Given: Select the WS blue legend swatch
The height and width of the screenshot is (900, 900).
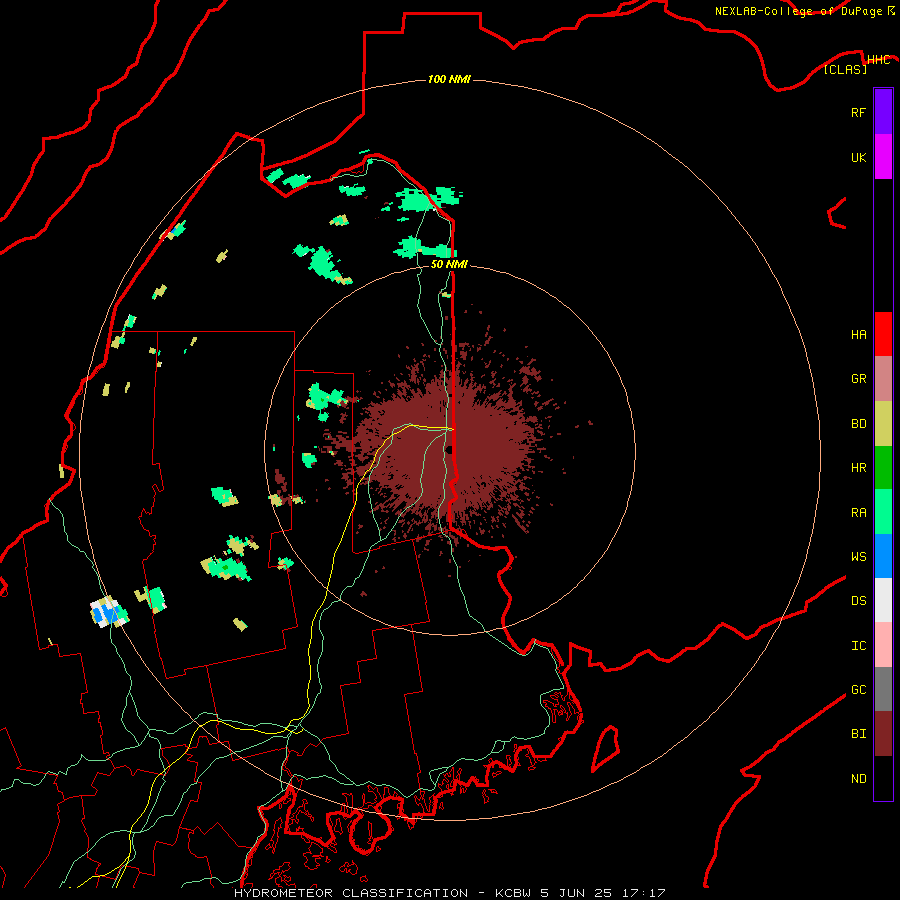Looking at the screenshot, I should tap(883, 556).
